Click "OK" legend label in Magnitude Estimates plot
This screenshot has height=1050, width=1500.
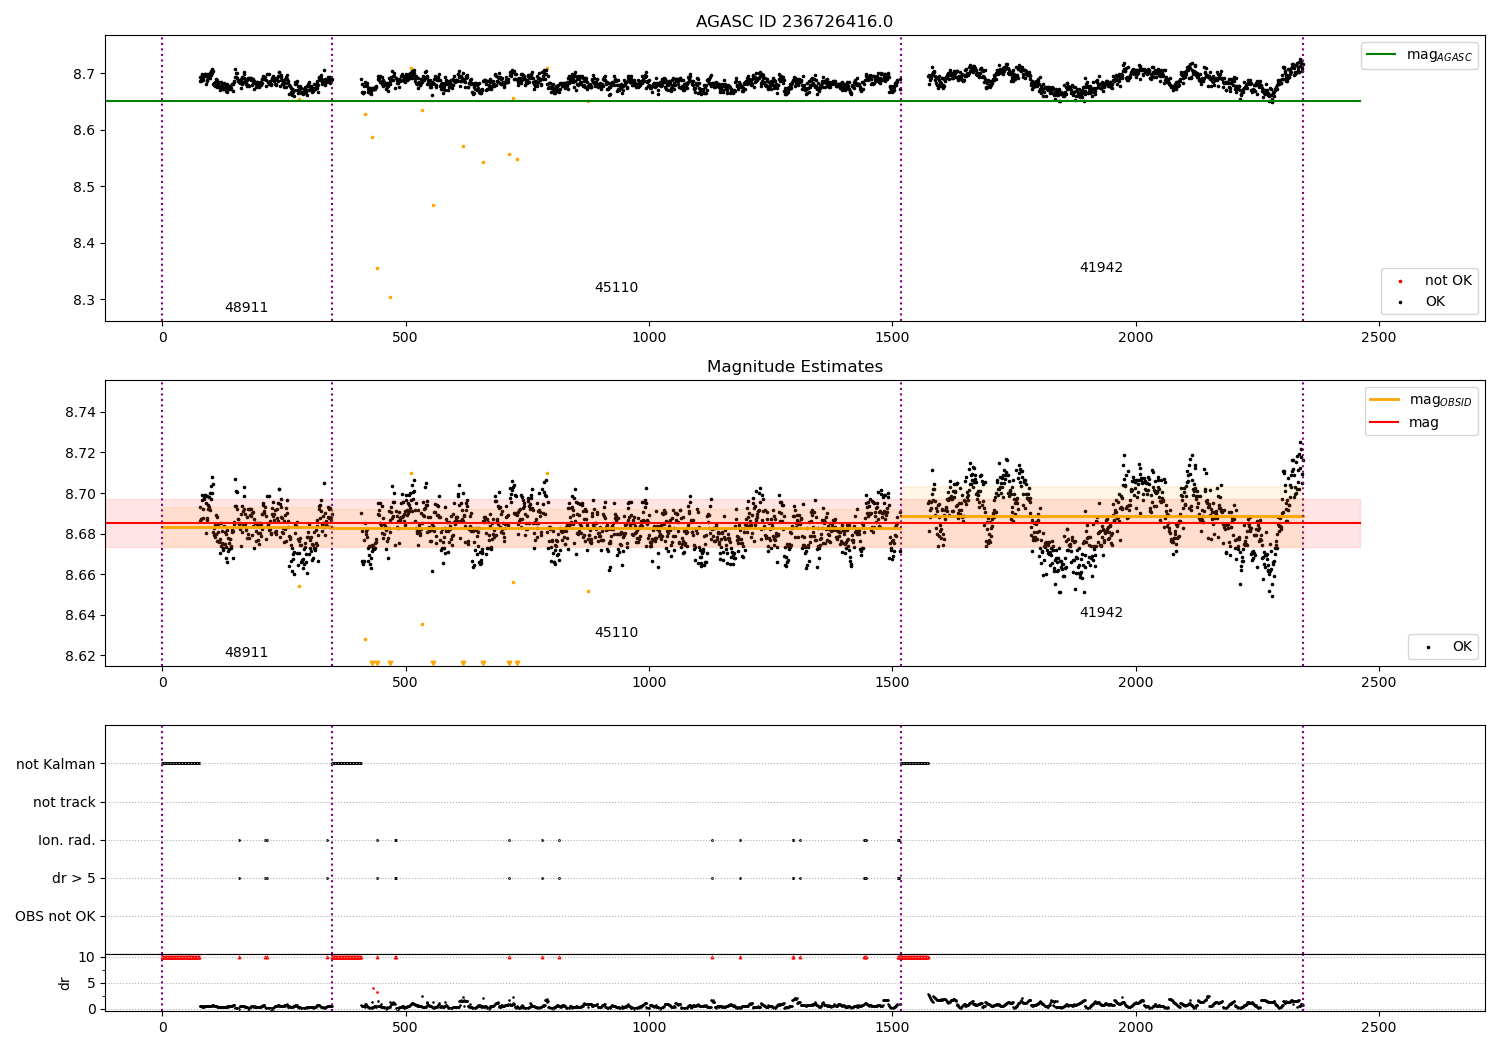(1462, 647)
